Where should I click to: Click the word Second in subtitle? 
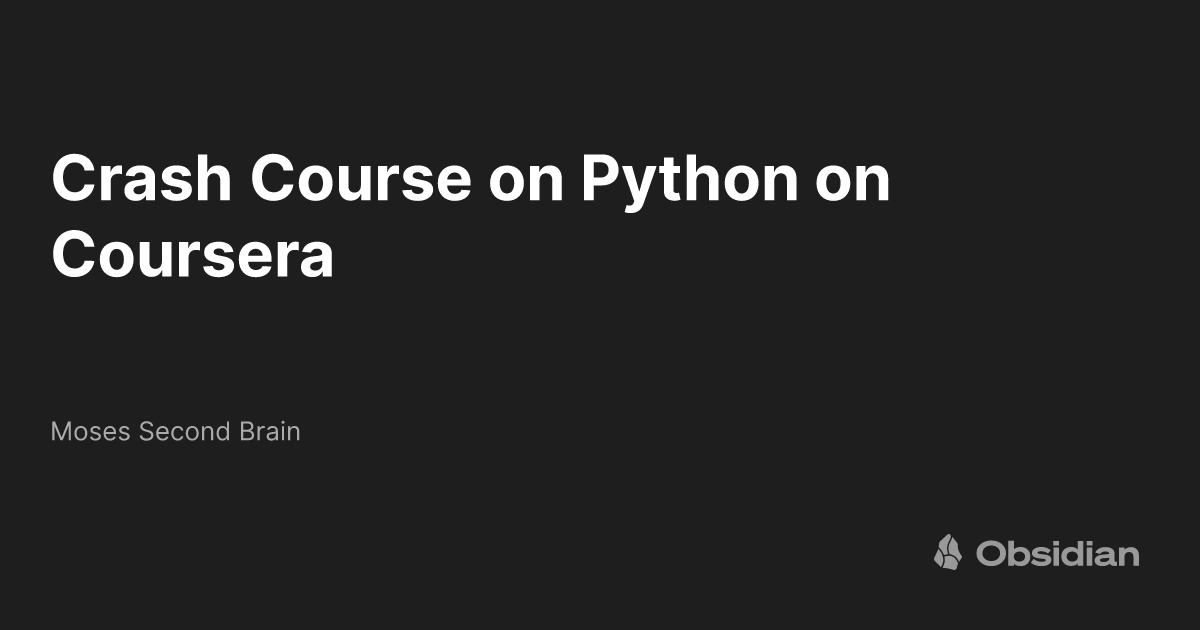pyautogui.click(x=185, y=432)
